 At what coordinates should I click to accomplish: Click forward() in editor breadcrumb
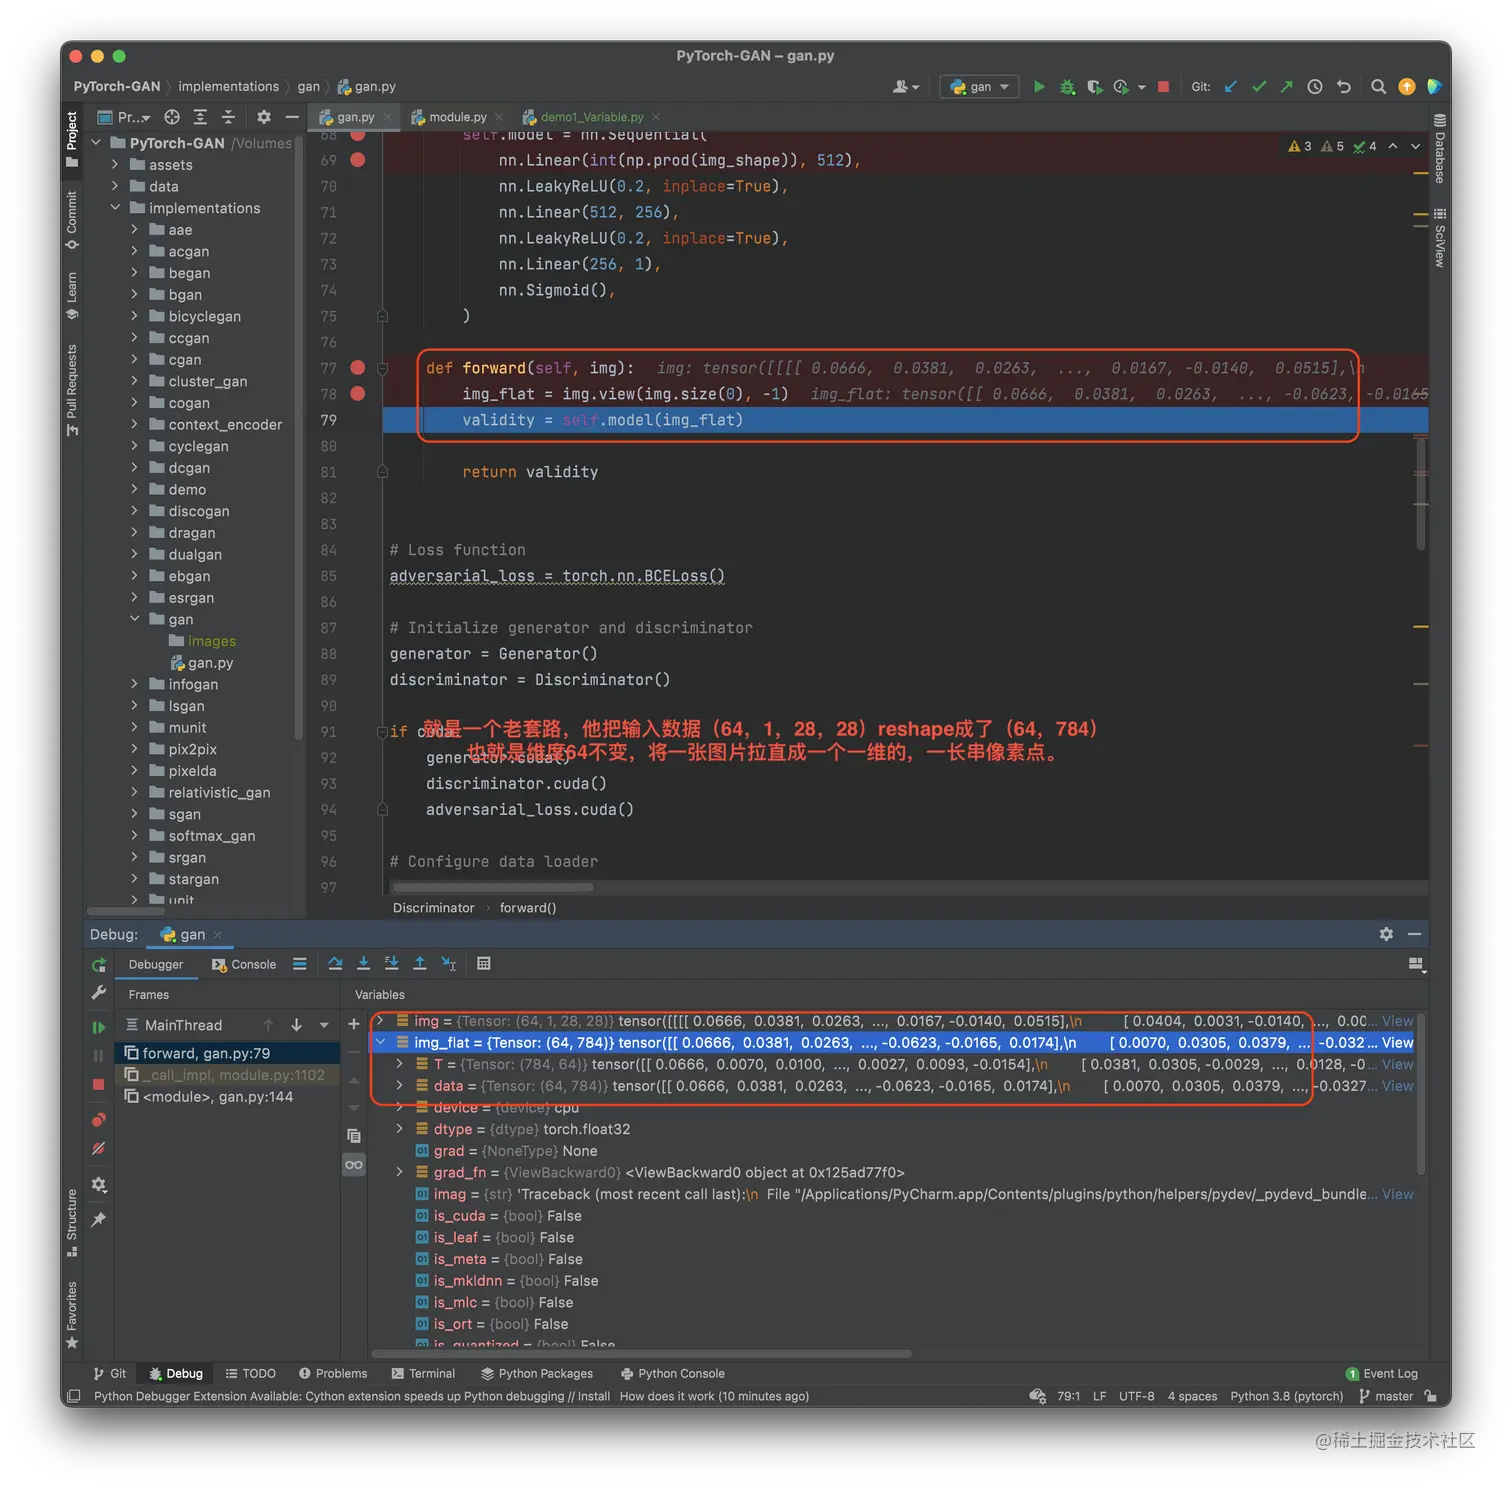[528, 908]
